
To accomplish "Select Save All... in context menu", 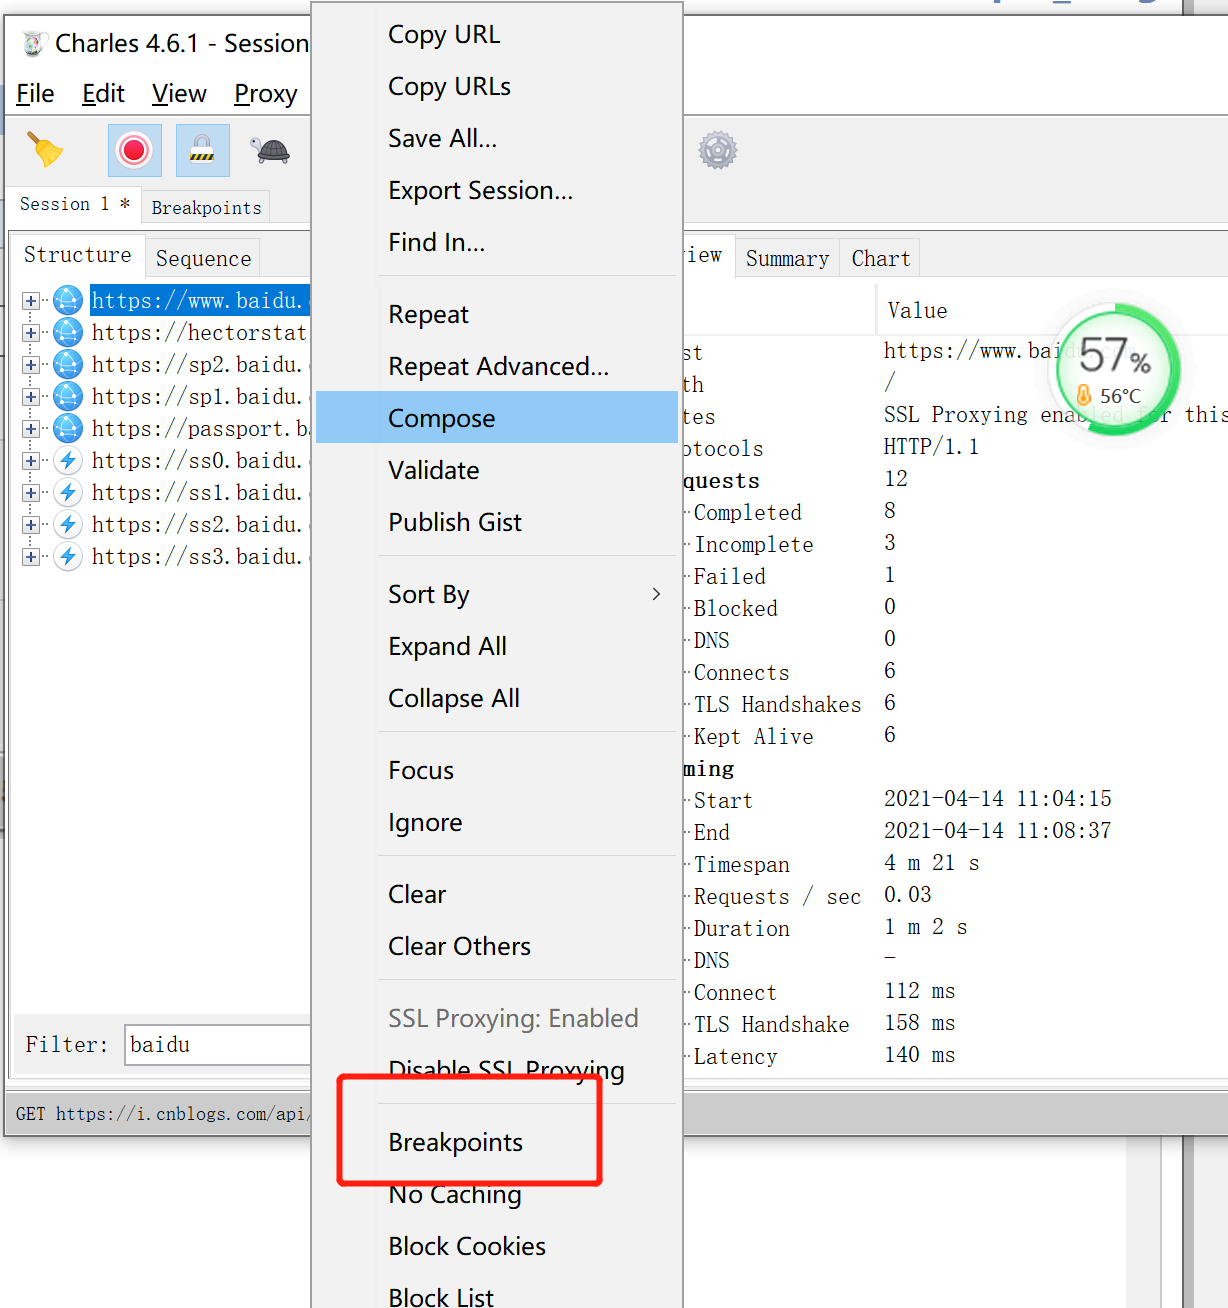I will click(496, 138).
